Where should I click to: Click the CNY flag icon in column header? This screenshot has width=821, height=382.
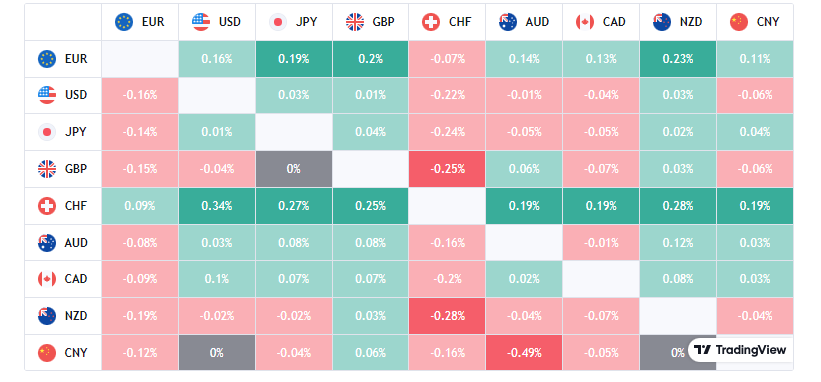click(739, 22)
